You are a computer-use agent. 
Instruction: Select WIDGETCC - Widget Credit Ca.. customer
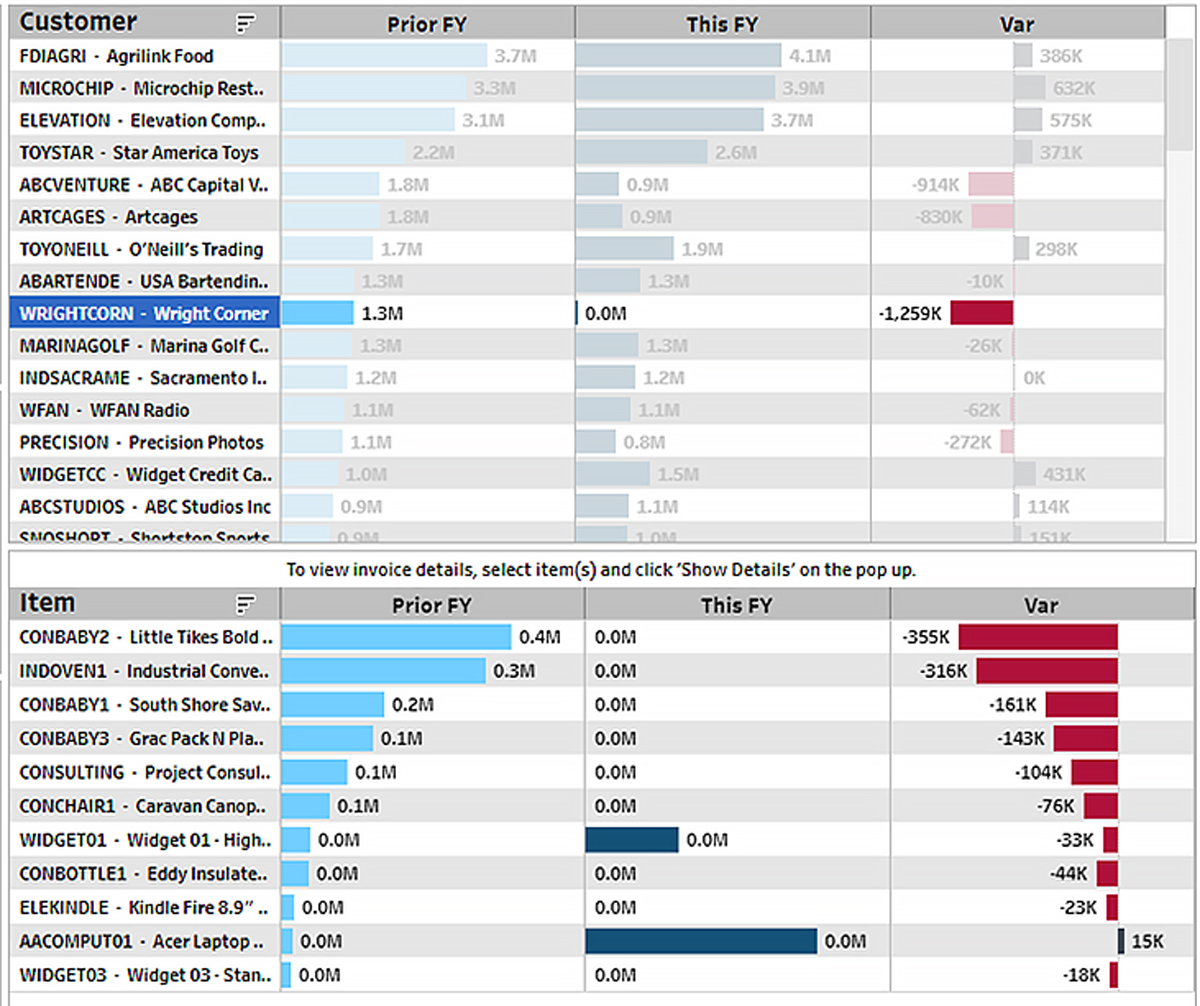coord(146,474)
